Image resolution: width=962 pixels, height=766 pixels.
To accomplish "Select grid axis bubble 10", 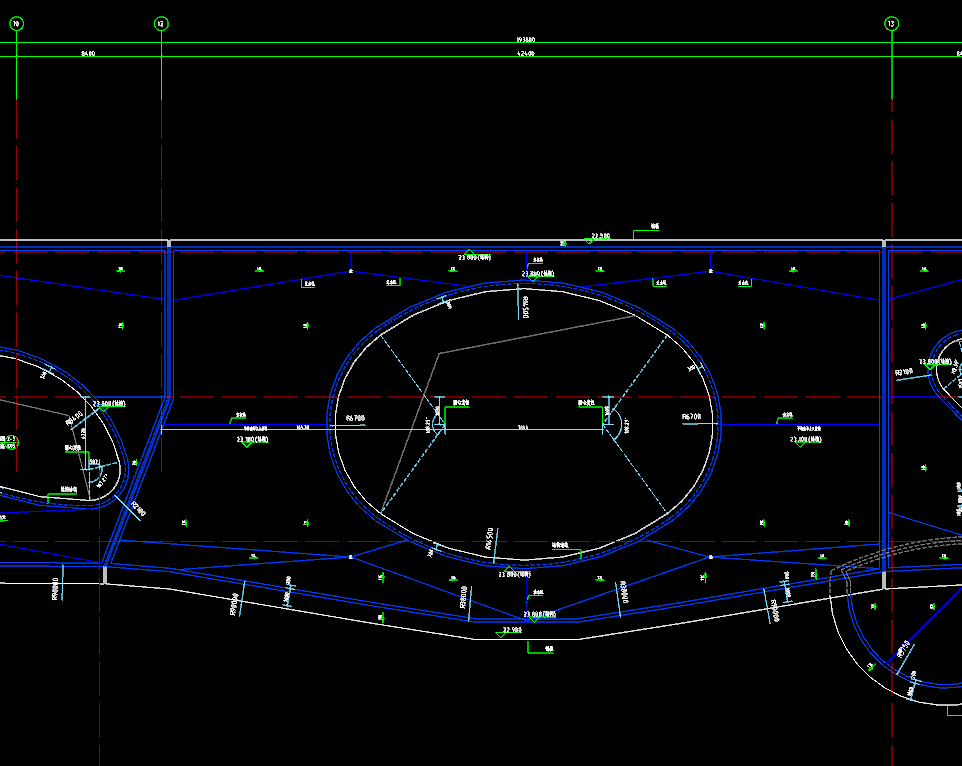I will point(16,24).
